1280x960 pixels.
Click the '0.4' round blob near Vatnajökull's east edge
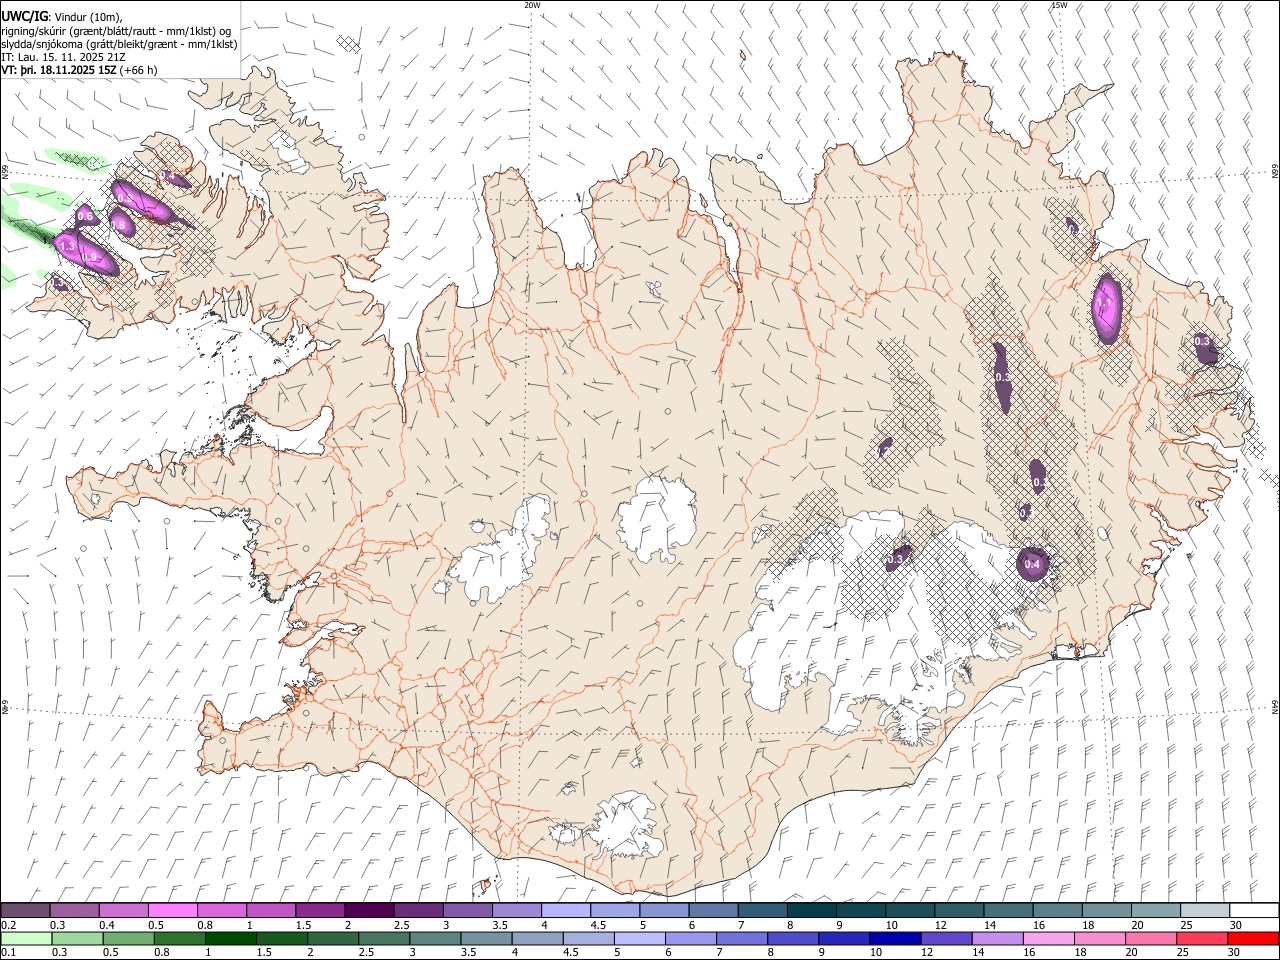(1033, 564)
